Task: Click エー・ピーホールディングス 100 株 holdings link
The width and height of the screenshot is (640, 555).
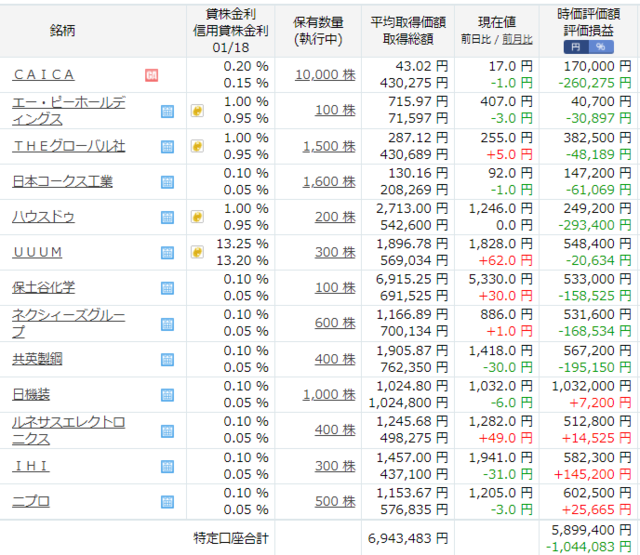Action: point(335,110)
